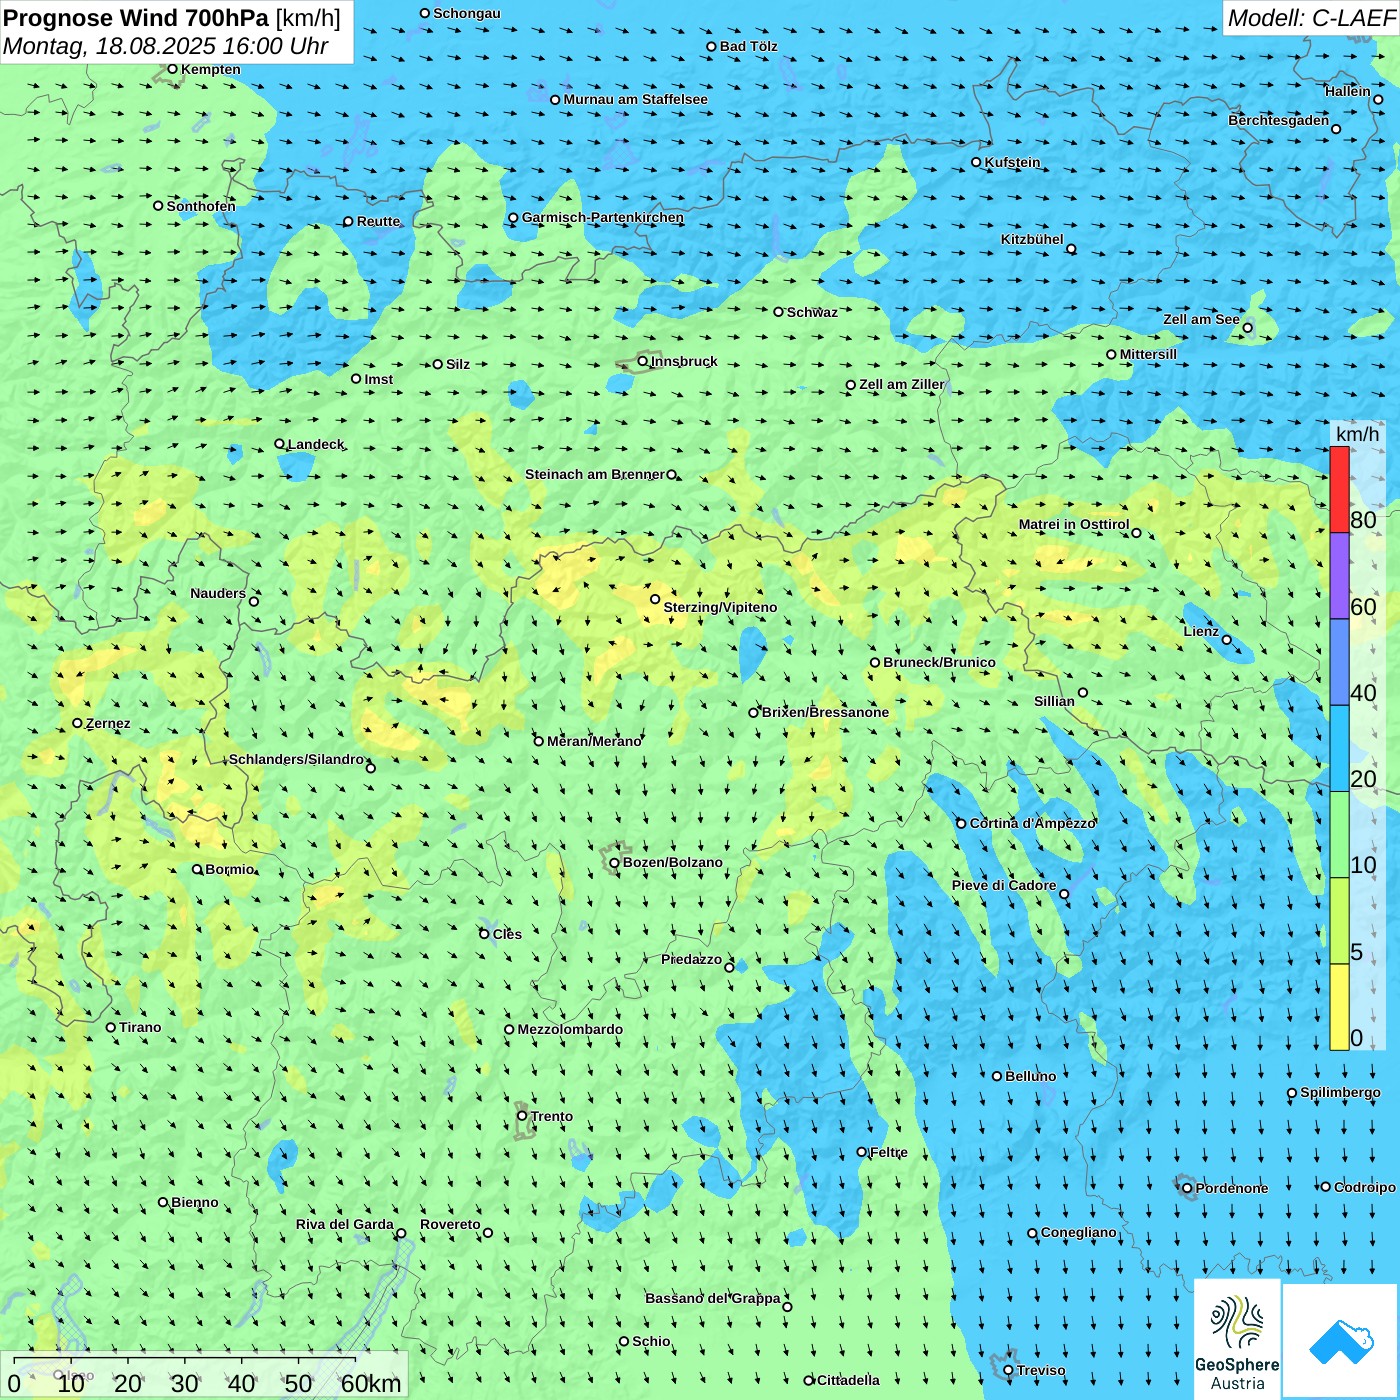Screen dimensions: 1400x1400
Task: Click the date 'Montag, 18.08.2025 16:00 Uhr'
Action: point(166,46)
